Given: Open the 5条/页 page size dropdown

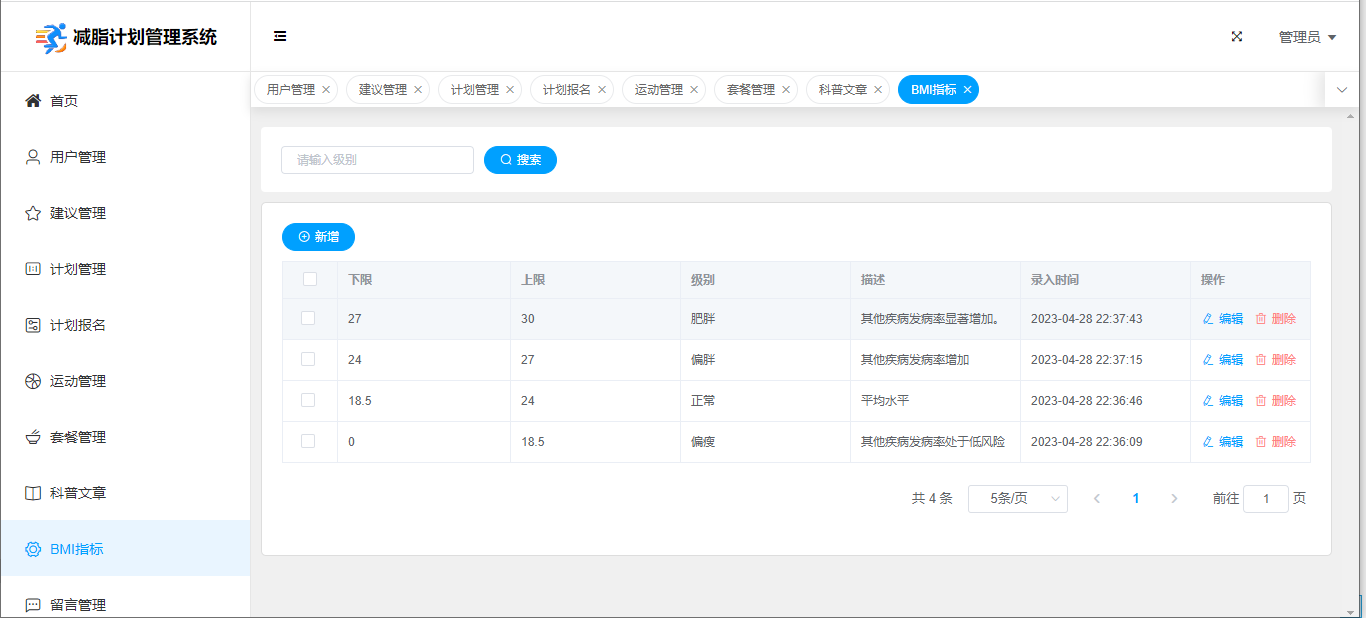Looking at the screenshot, I should tap(1017, 499).
